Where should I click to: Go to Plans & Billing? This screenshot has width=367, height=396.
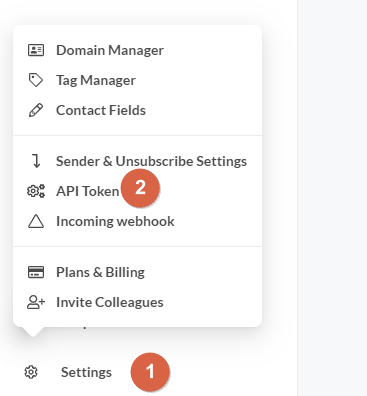point(100,272)
